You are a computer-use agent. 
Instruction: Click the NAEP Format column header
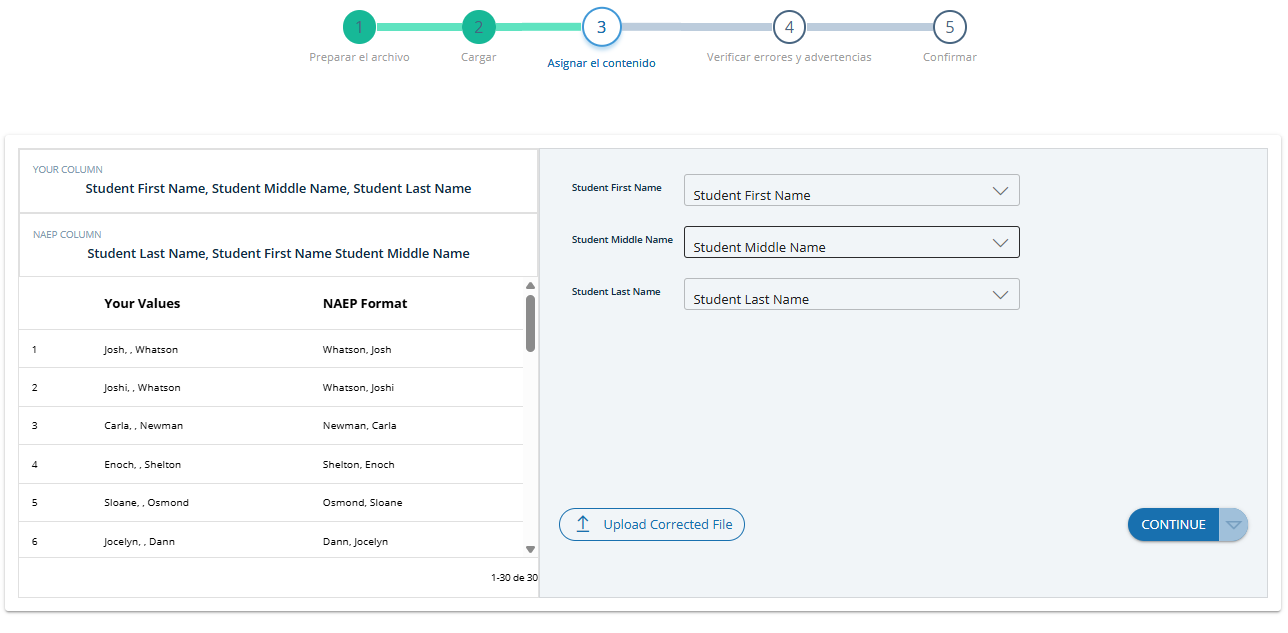pyautogui.click(x=365, y=304)
